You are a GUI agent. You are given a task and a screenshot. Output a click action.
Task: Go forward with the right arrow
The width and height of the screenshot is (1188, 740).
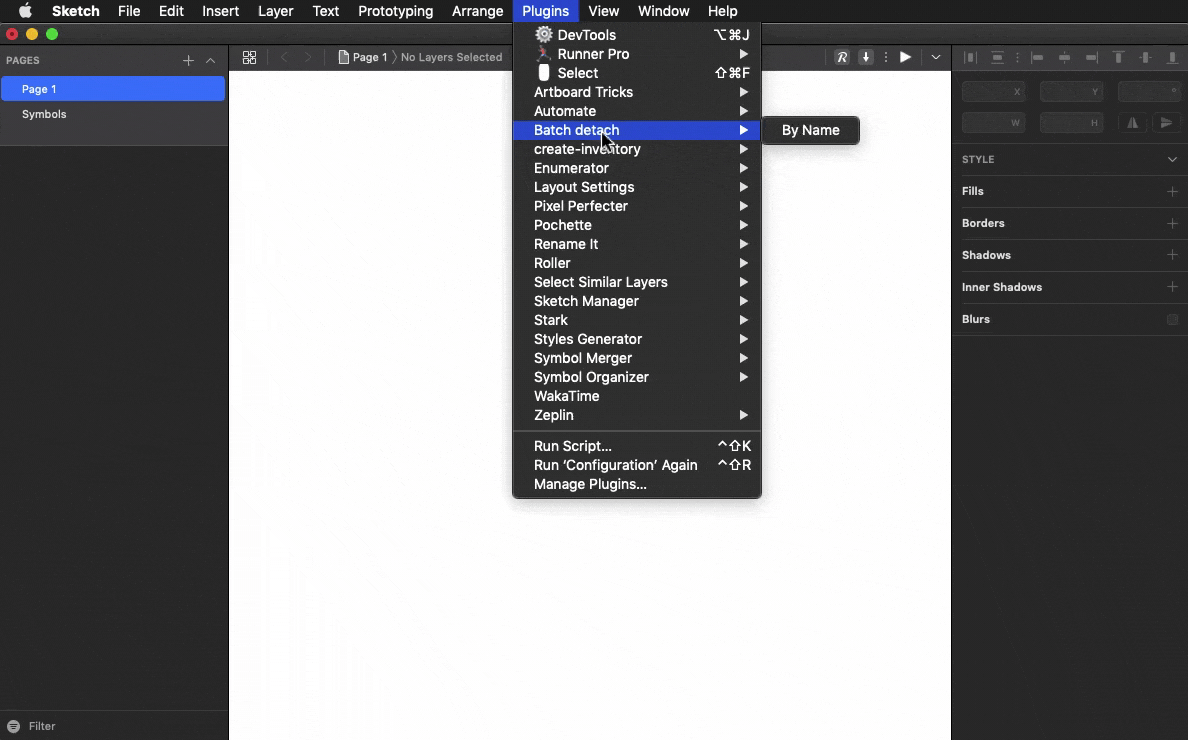(308, 58)
